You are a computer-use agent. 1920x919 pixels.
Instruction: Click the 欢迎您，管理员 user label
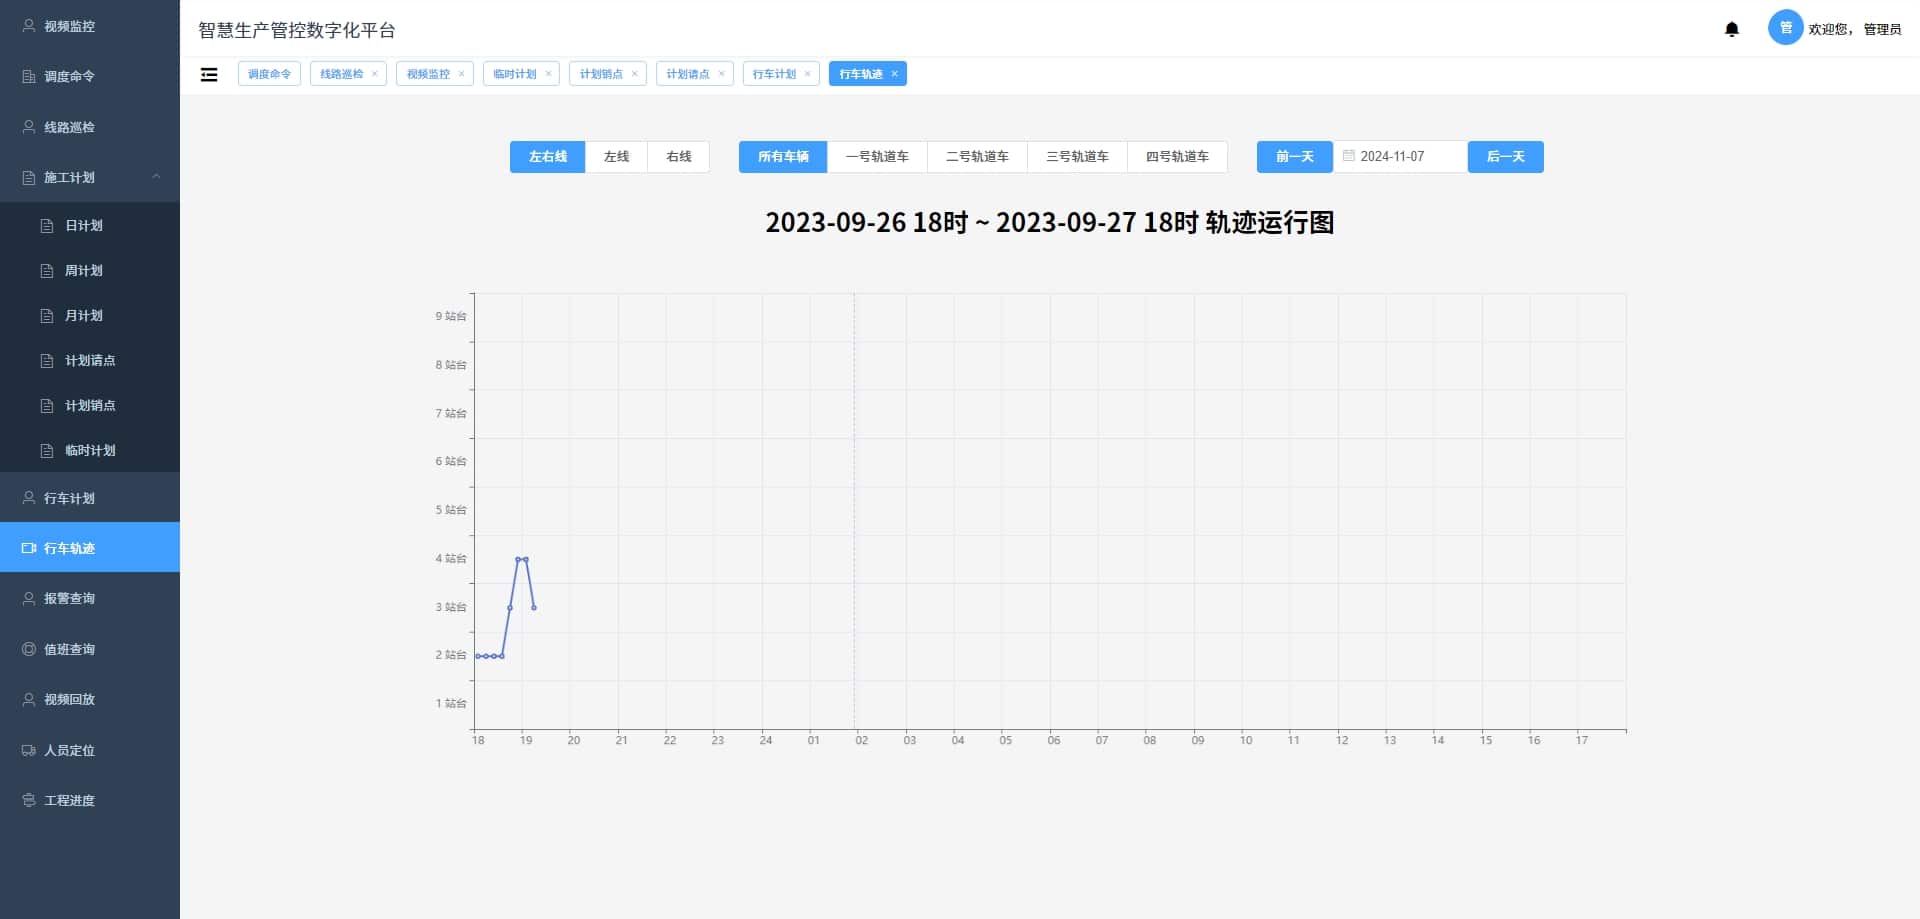tap(1855, 29)
